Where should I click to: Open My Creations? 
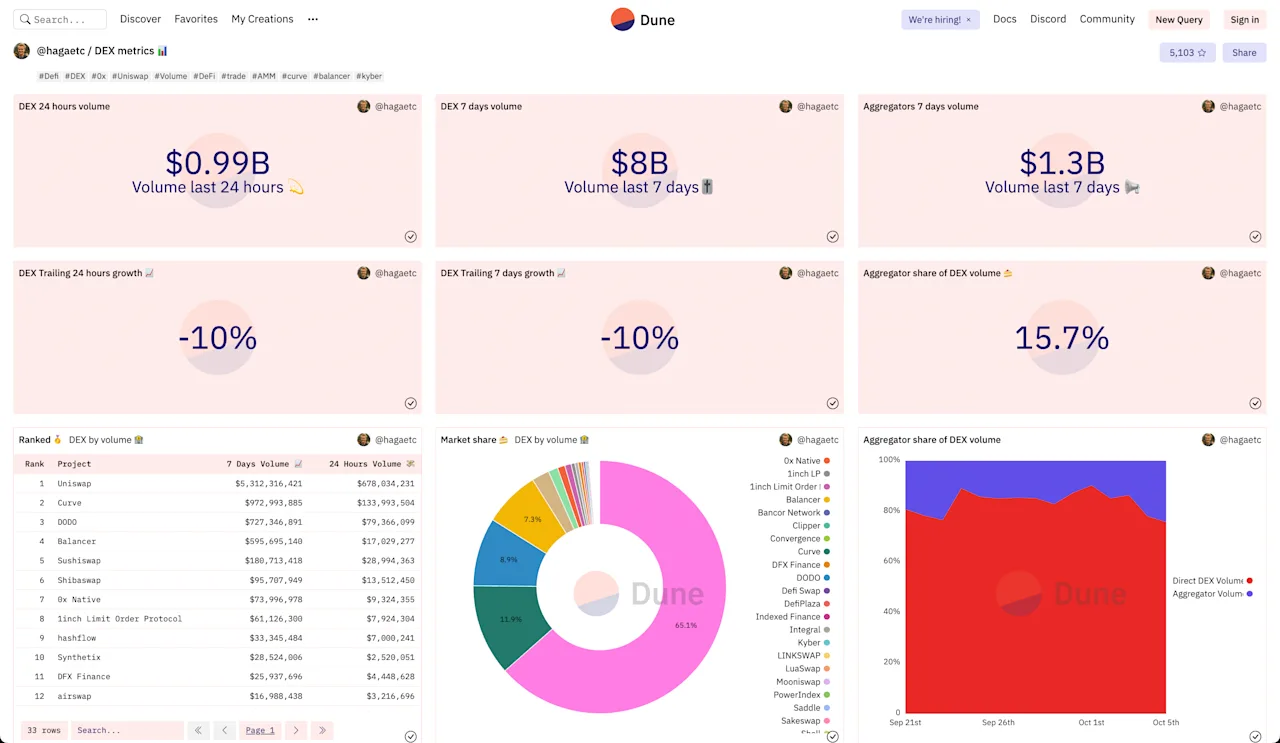pyautogui.click(x=262, y=19)
